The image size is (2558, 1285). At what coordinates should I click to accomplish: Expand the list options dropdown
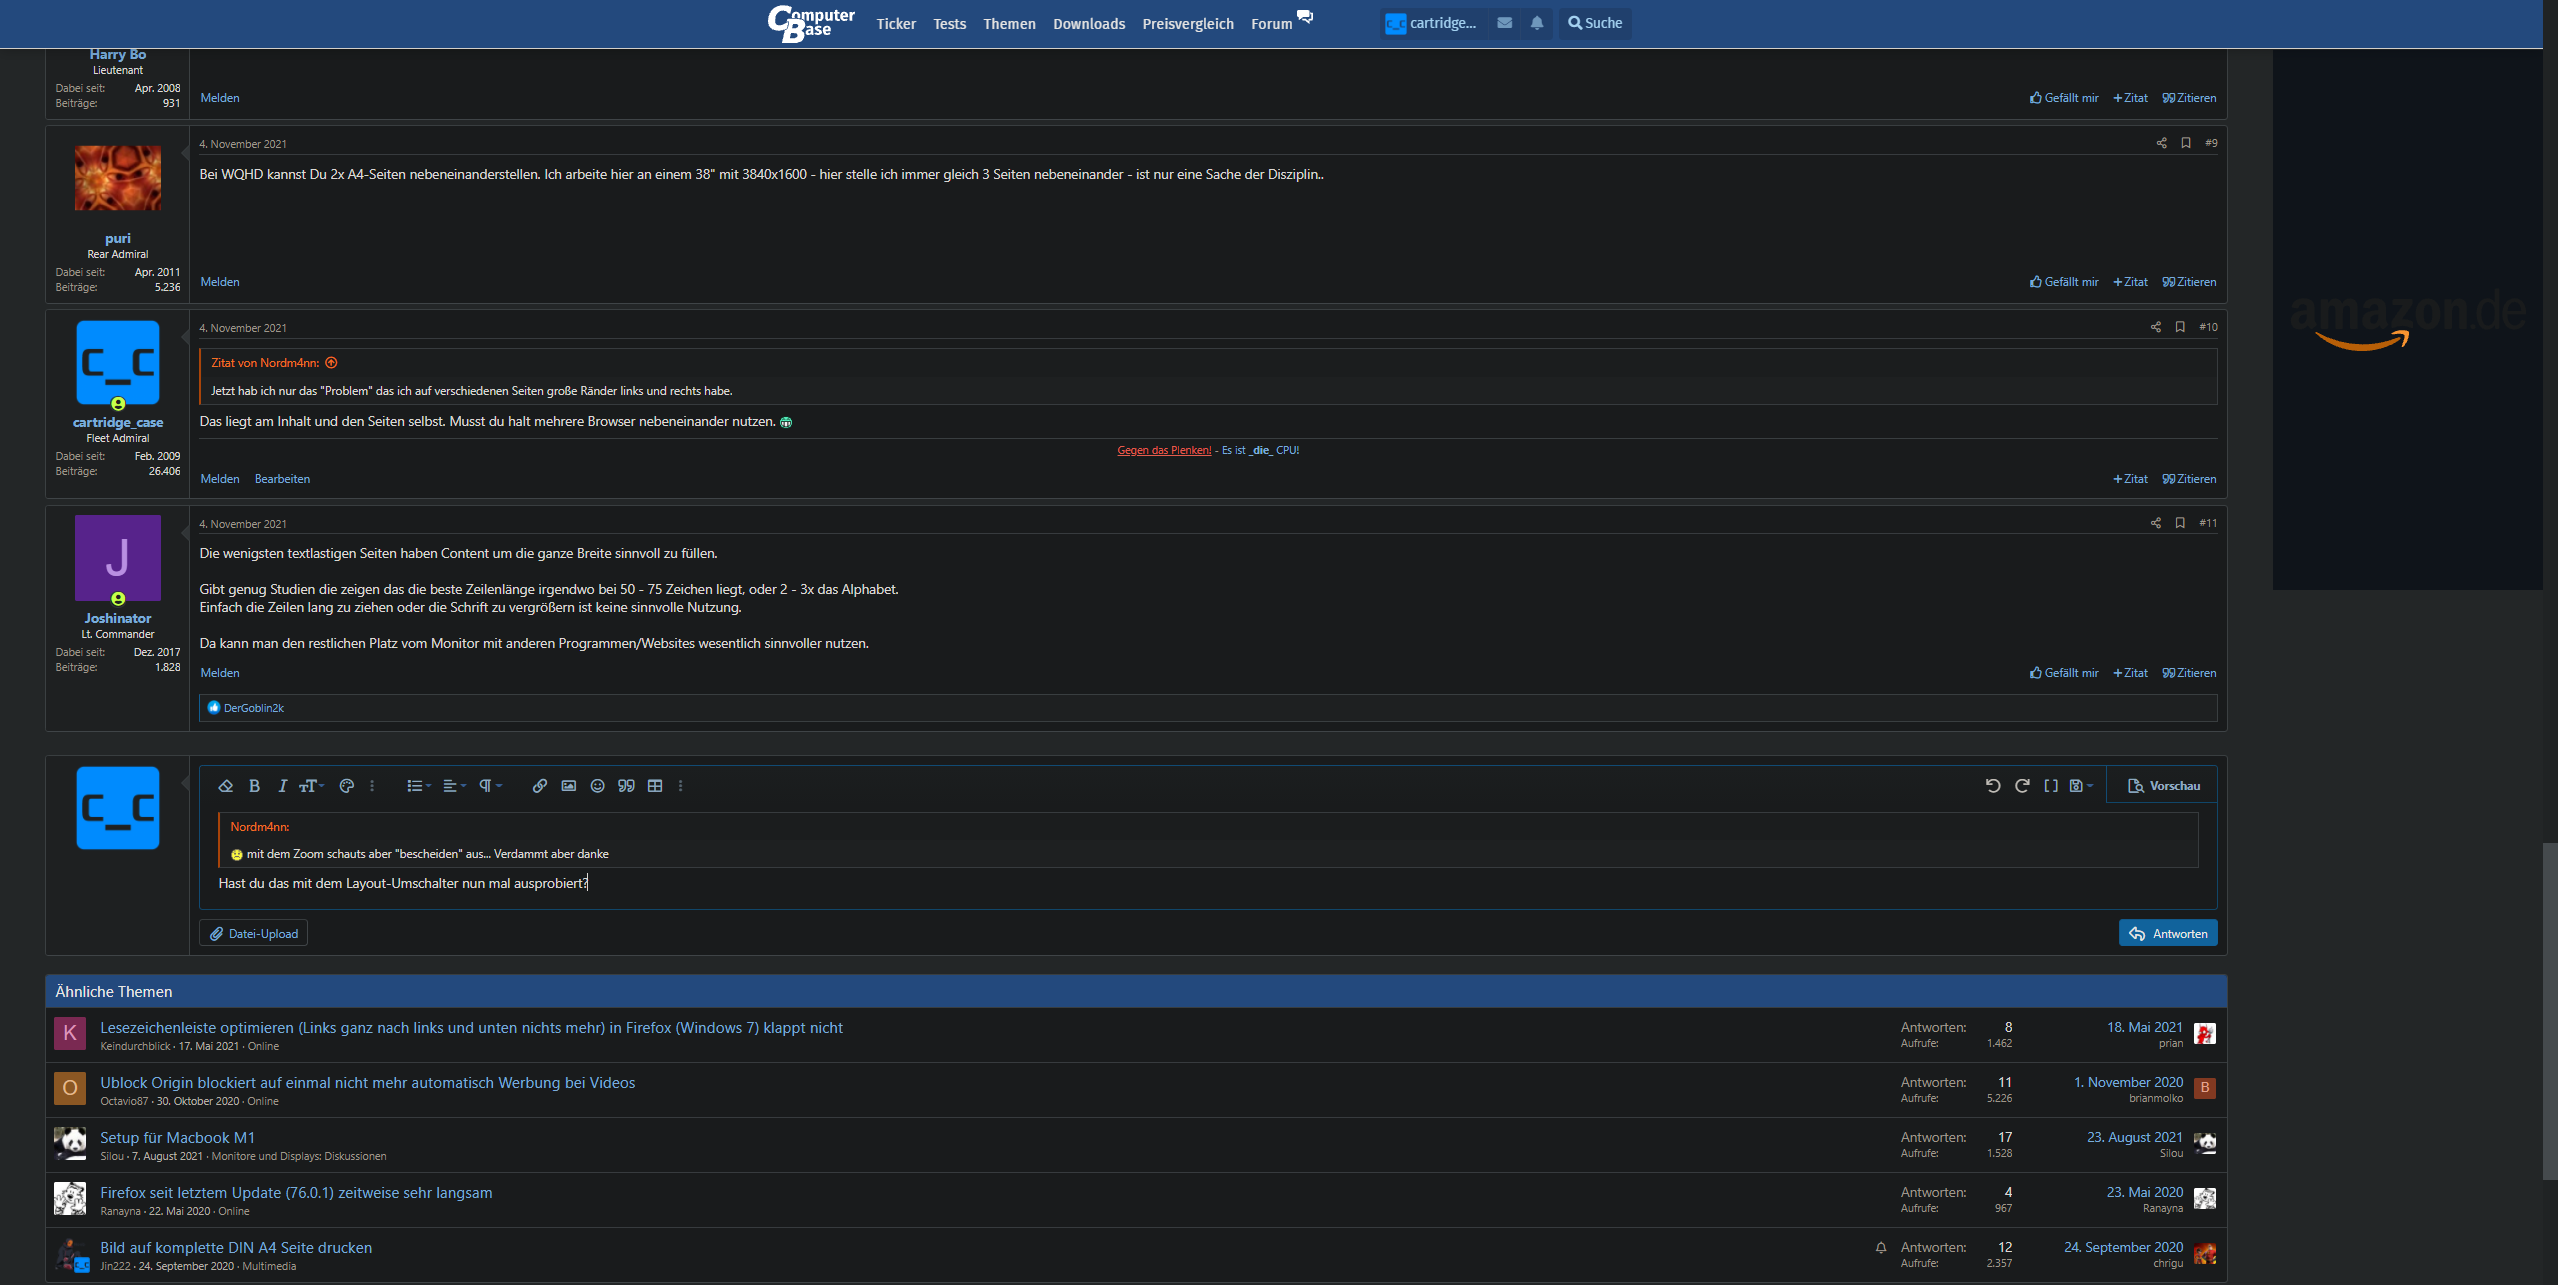(418, 786)
